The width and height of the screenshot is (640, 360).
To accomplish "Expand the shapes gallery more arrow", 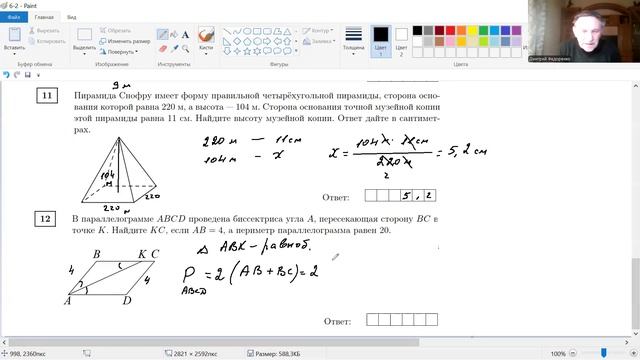I will (296, 51).
